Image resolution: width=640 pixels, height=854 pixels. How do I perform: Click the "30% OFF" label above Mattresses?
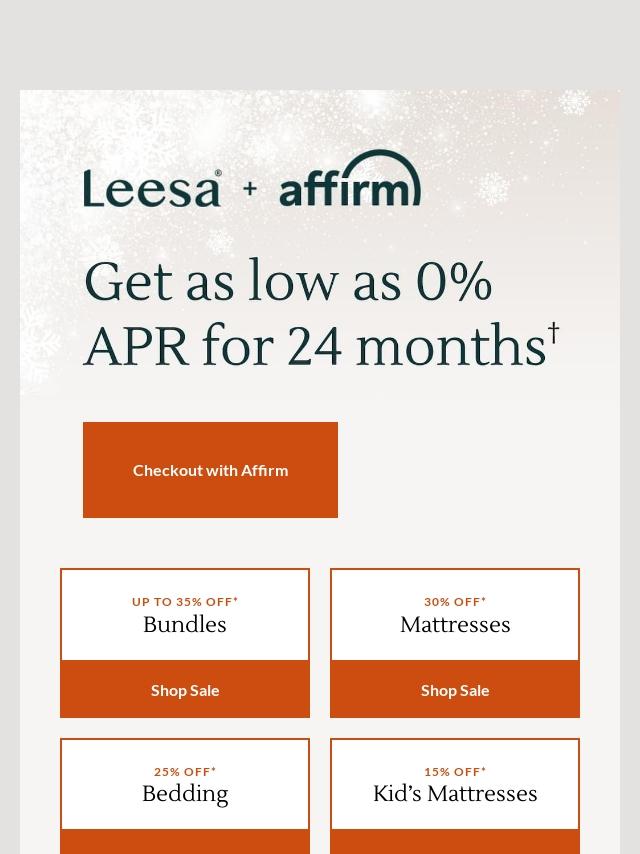455,602
